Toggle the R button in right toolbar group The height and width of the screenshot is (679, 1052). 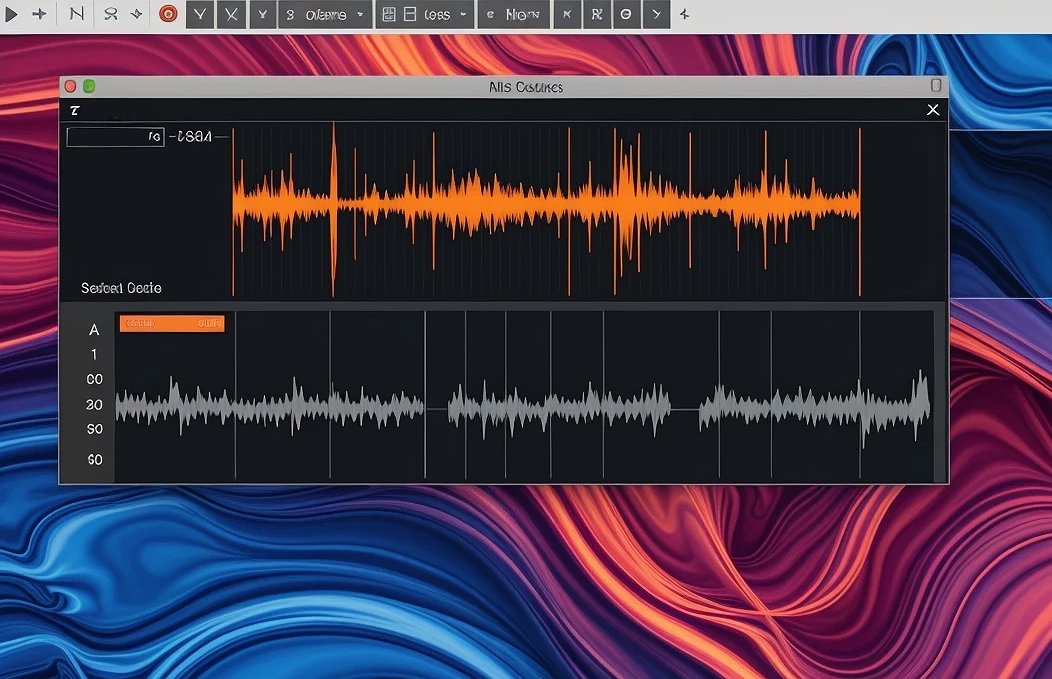(596, 15)
